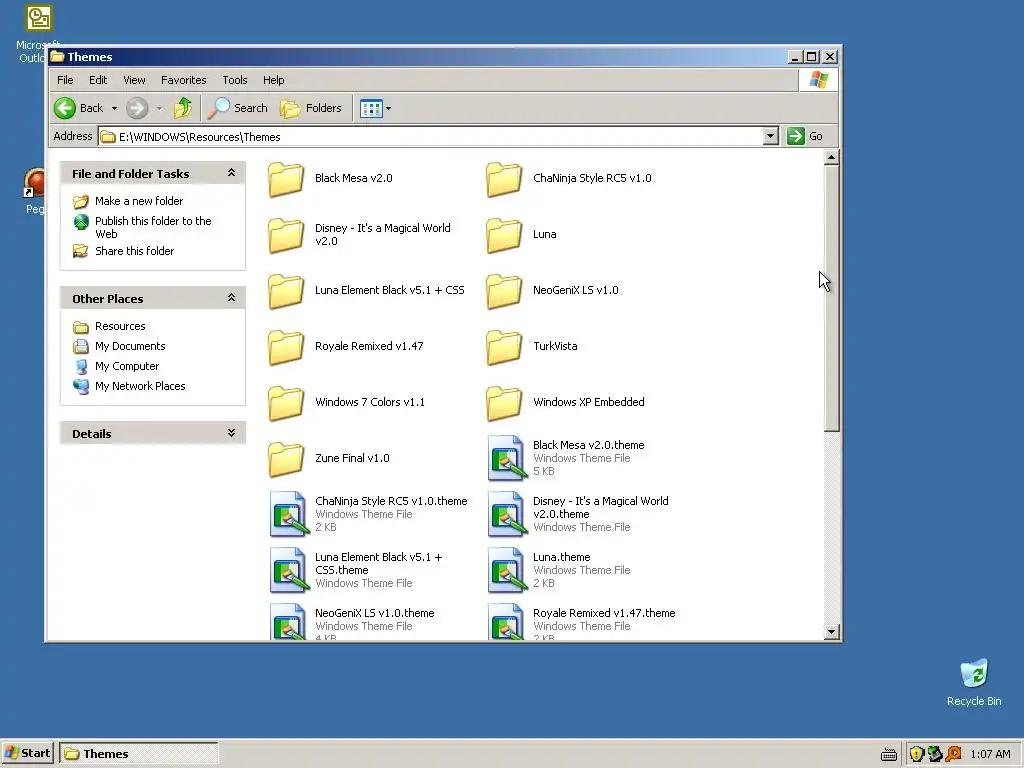Viewport: 1024px width, 768px height.
Task: Open the File menu
Action: tap(65, 80)
